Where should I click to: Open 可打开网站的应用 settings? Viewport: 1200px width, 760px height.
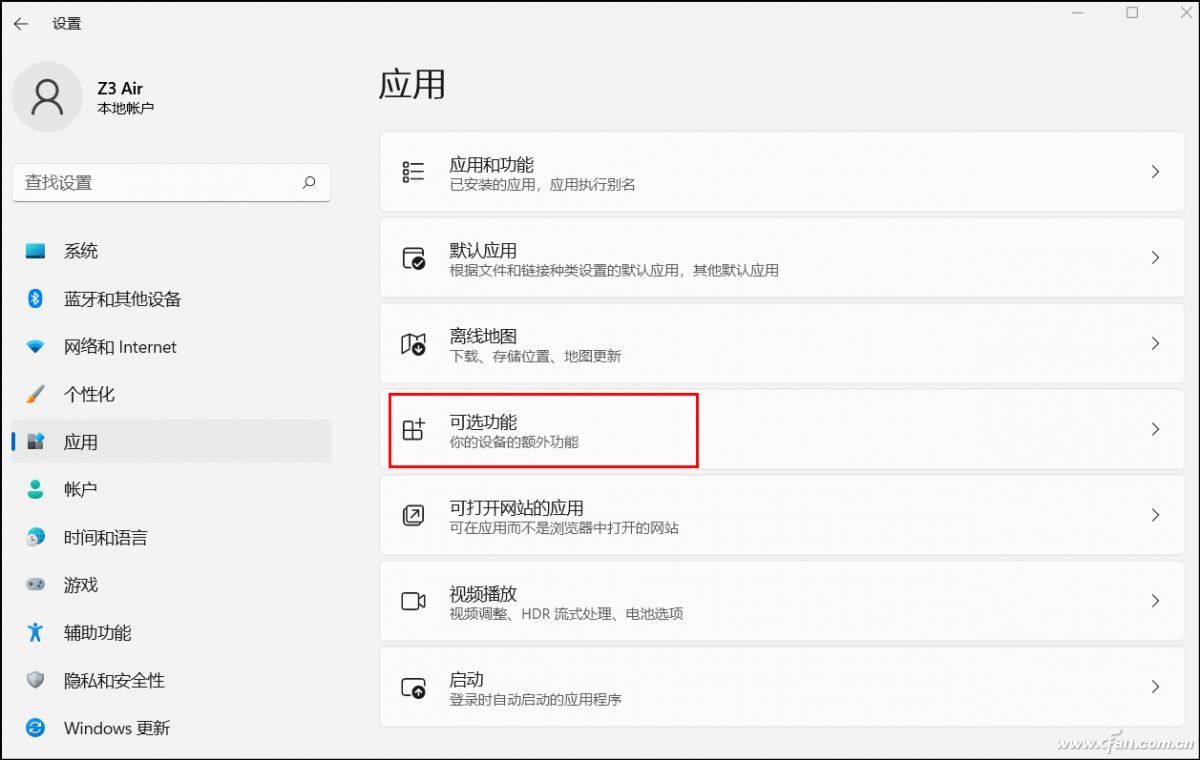(x=783, y=515)
